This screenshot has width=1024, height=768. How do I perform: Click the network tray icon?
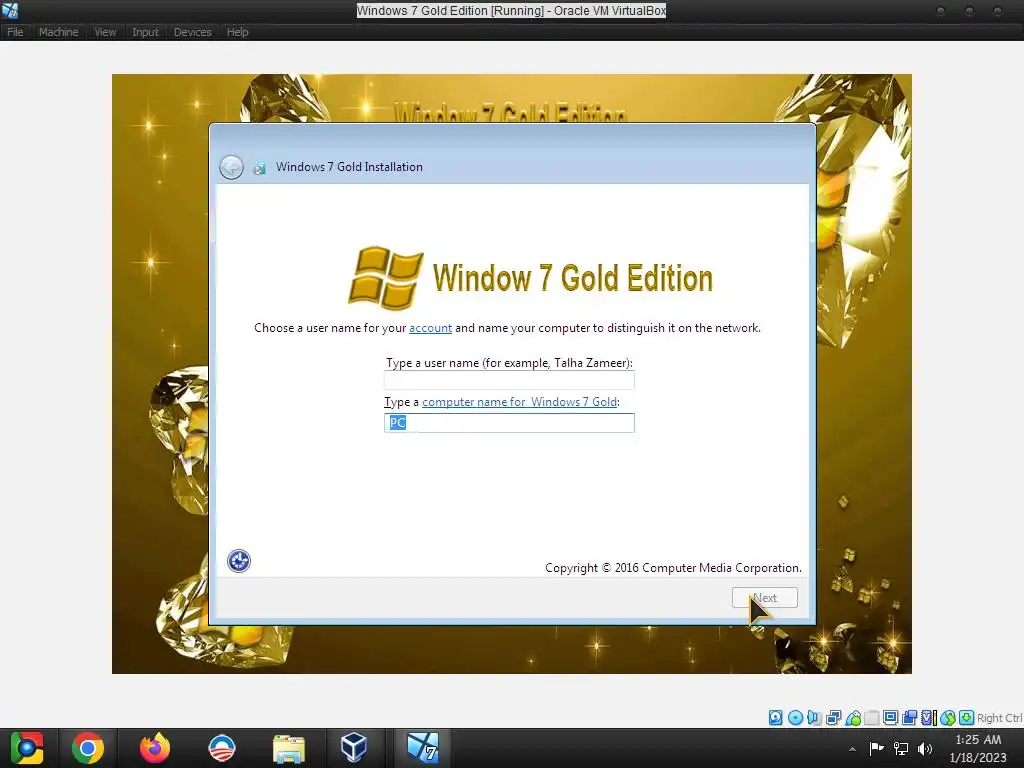click(901, 748)
